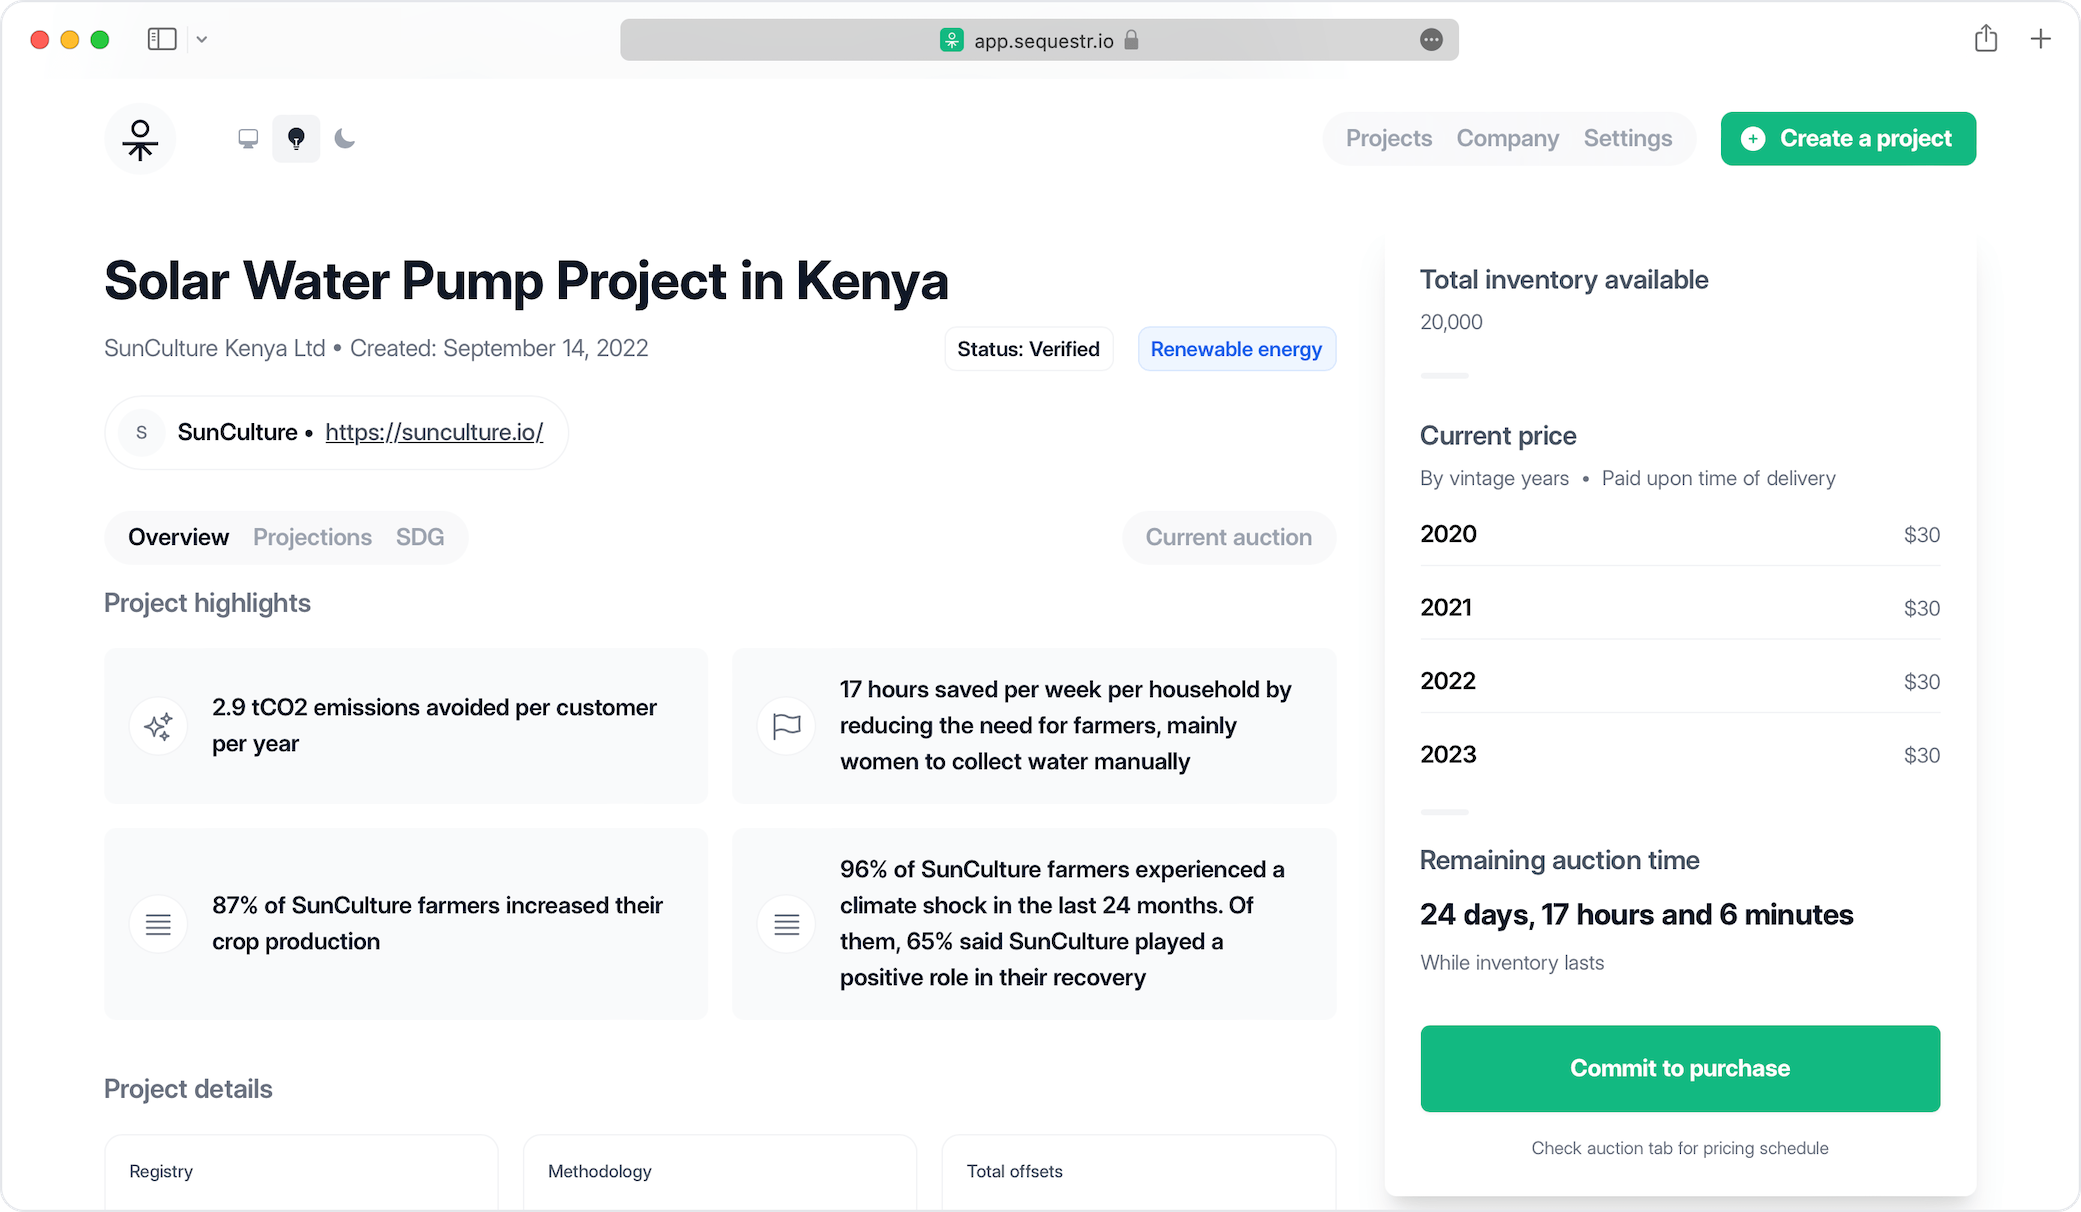Open the Safari share icon
The height and width of the screenshot is (1212, 2081).
tap(1986, 39)
